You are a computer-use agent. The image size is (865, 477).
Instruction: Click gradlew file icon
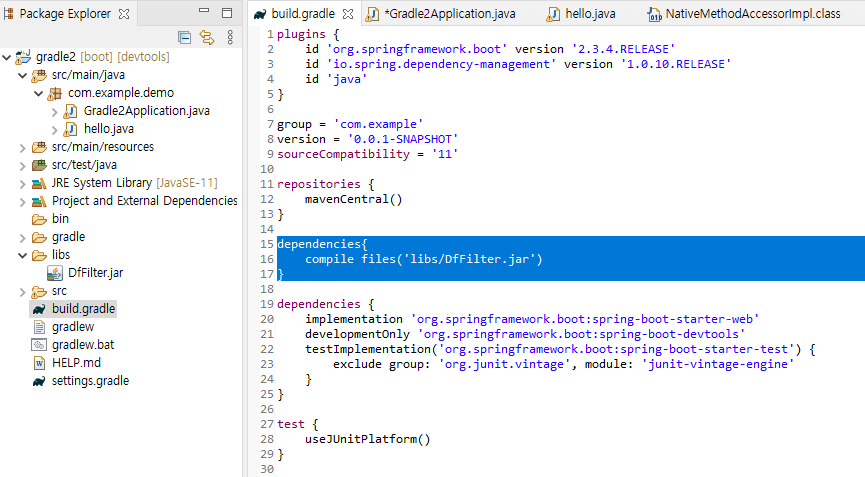click(39, 327)
